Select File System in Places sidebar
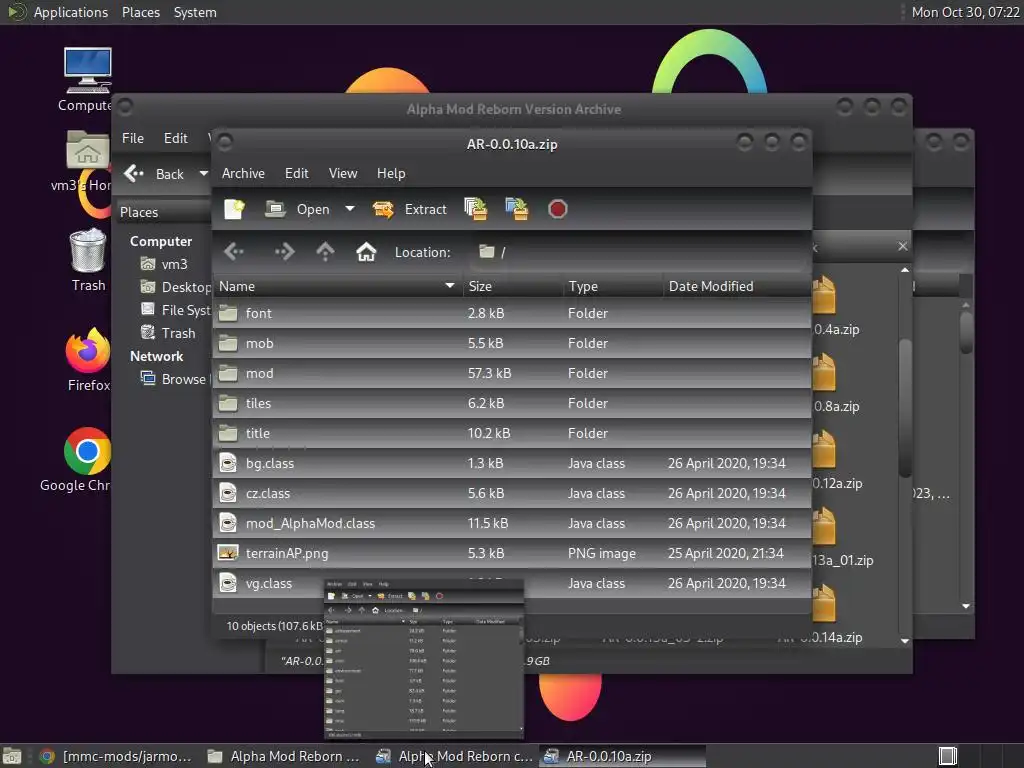The width and height of the screenshot is (1024, 768). (176, 310)
